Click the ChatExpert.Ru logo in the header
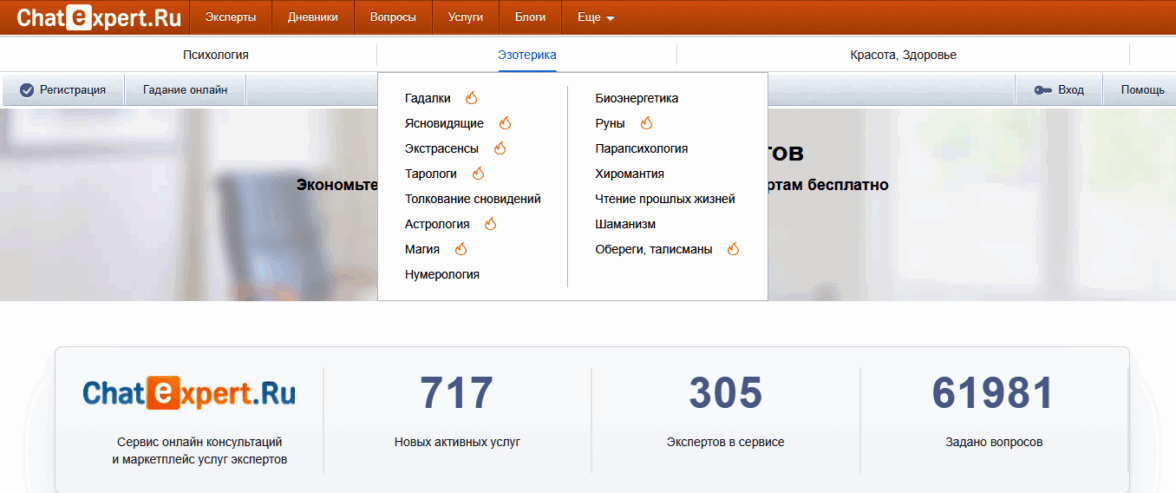This screenshot has width=1176, height=493. (x=98, y=18)
